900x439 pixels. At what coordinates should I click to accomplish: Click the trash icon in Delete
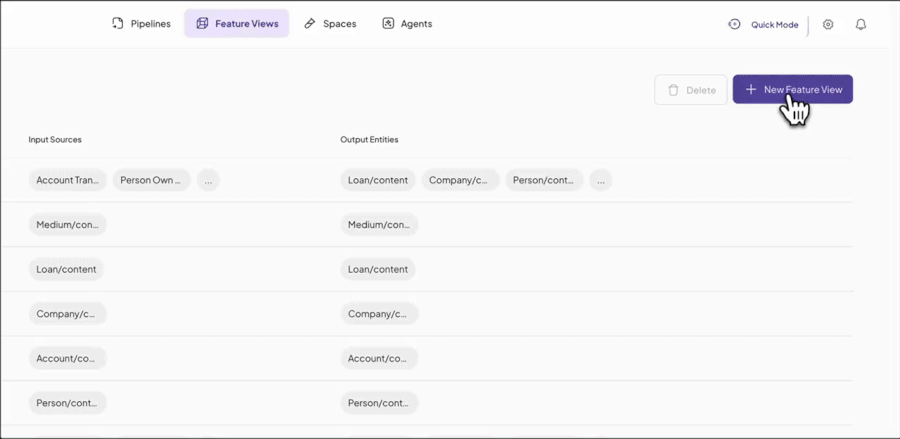[x=673, y=90]
